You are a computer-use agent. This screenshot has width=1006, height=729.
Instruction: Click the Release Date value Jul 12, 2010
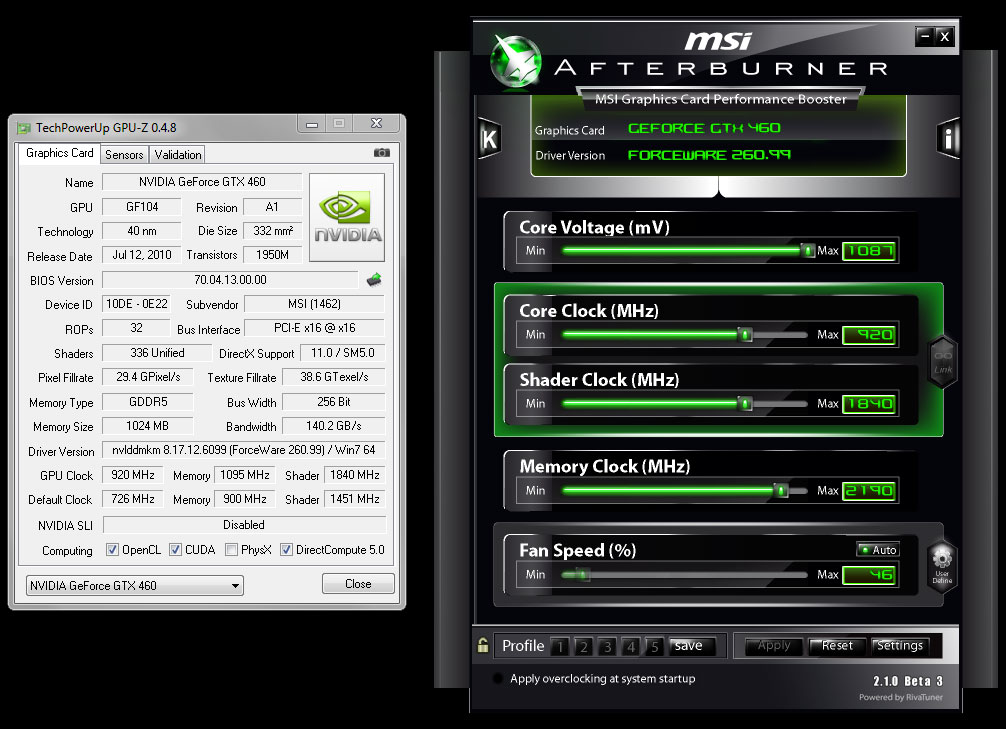pyautogui.click(x=142, y=255)
